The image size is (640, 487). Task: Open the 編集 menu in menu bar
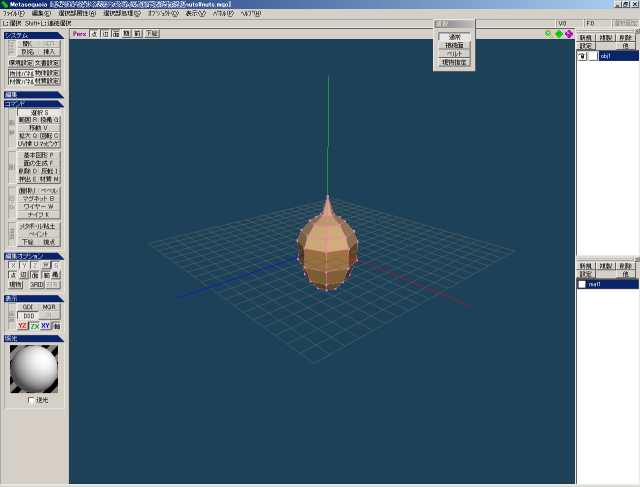[x=41, y=13]
